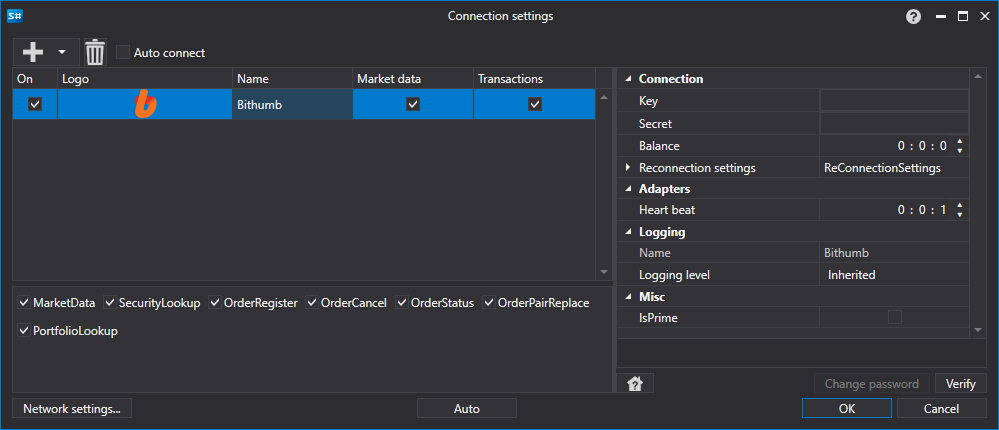Select the Logging level property label
The image size is (999, 430).
click(x=674, y=275)
